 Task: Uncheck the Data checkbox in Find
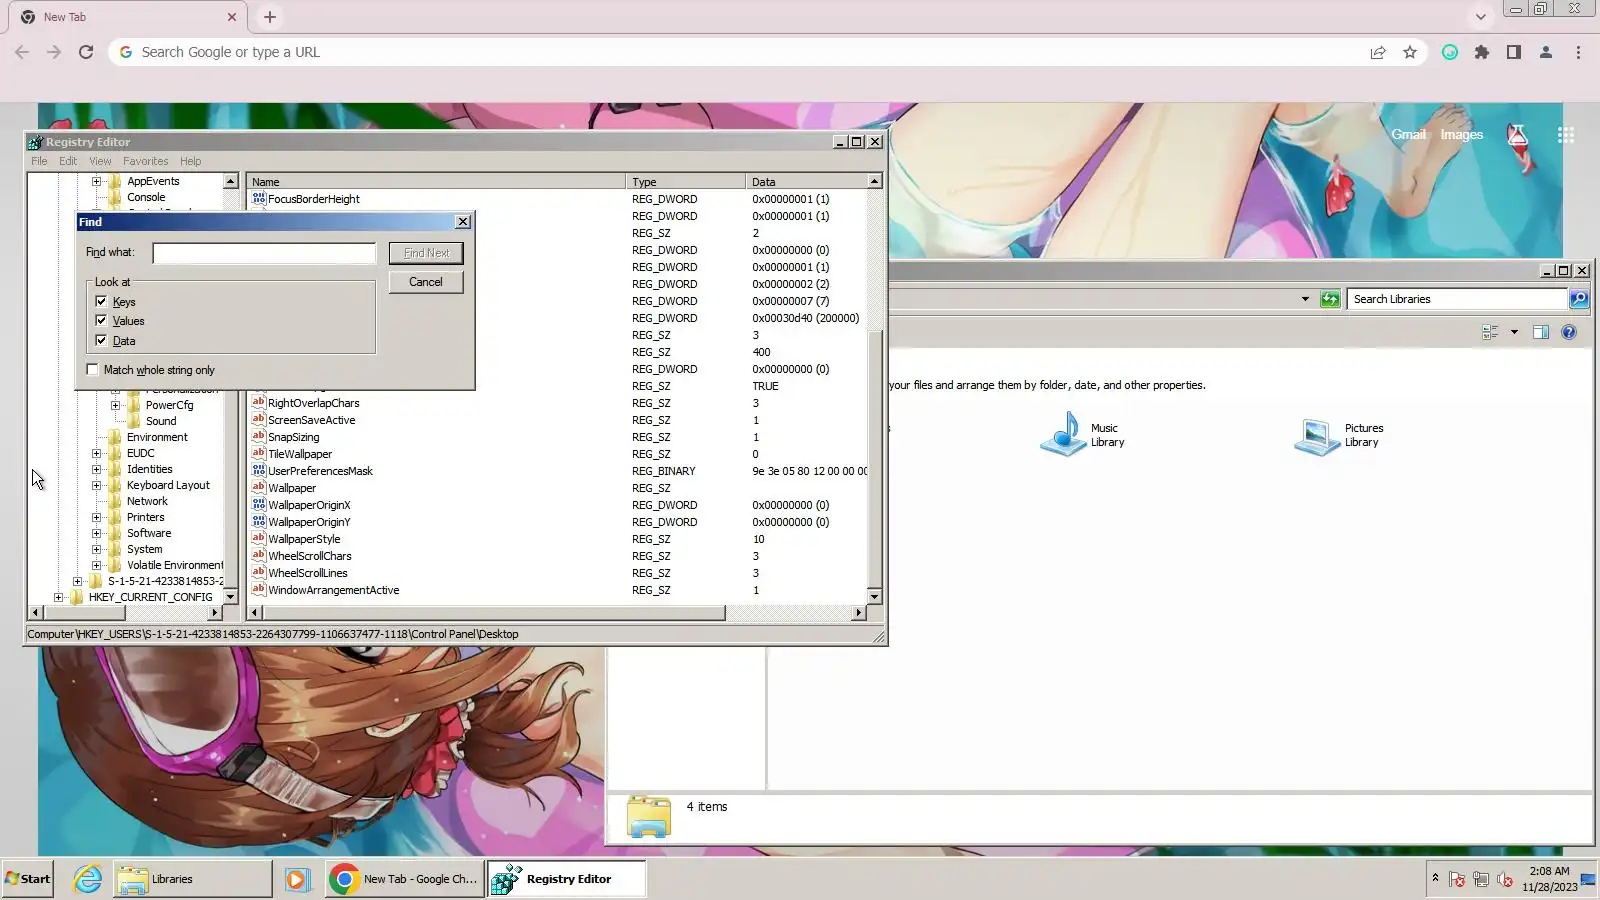click(101, 340)
